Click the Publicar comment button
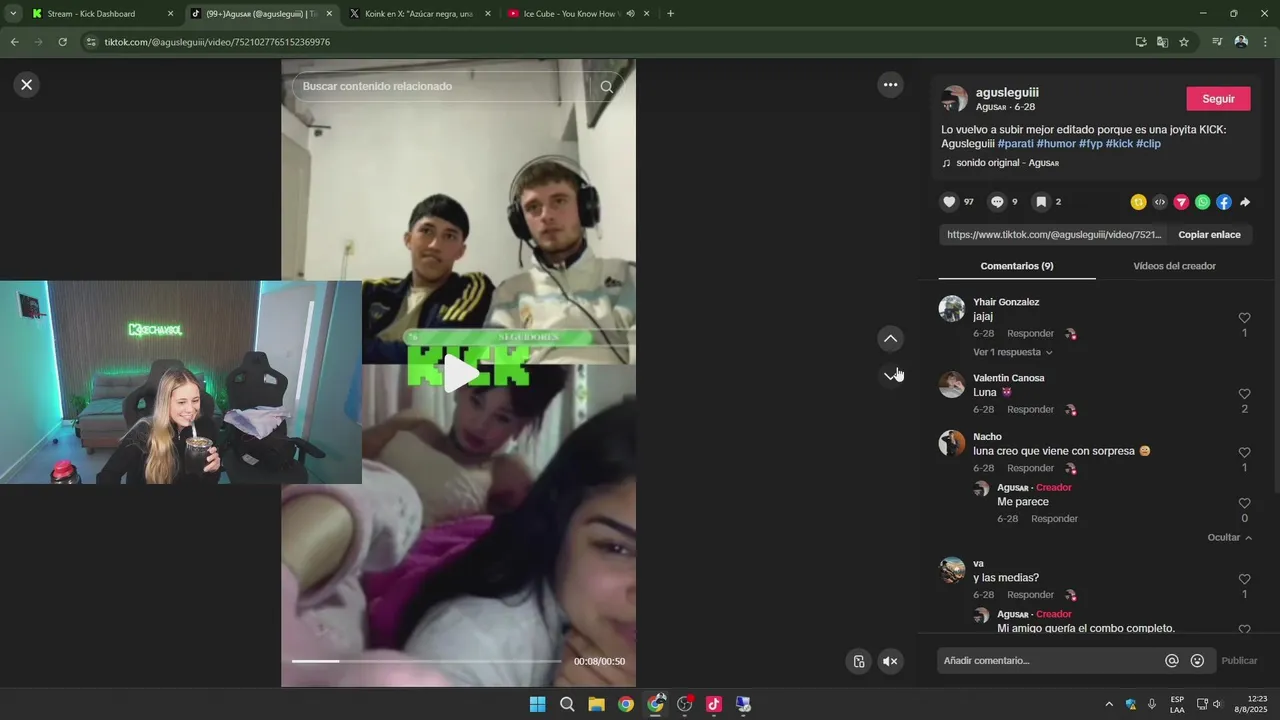Image resolution: width=1280 pixels, height=720 pixels. [1239, 661]
